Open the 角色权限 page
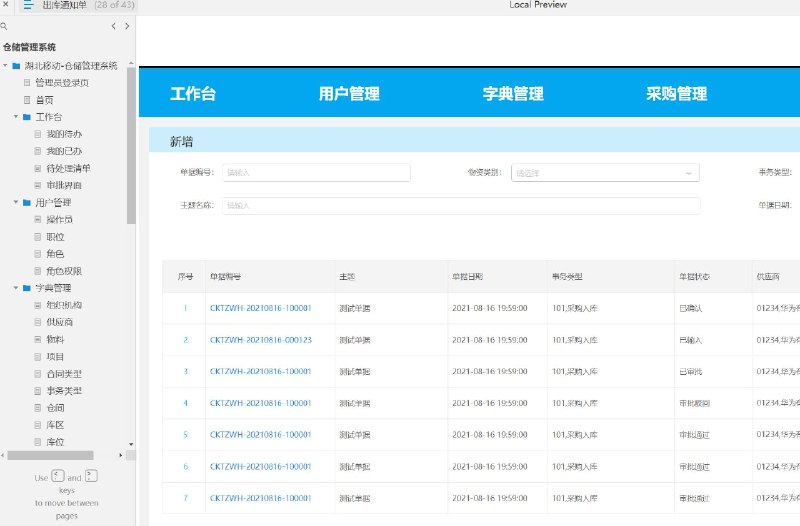Viewport: 800px width, 526px height. 64,271
